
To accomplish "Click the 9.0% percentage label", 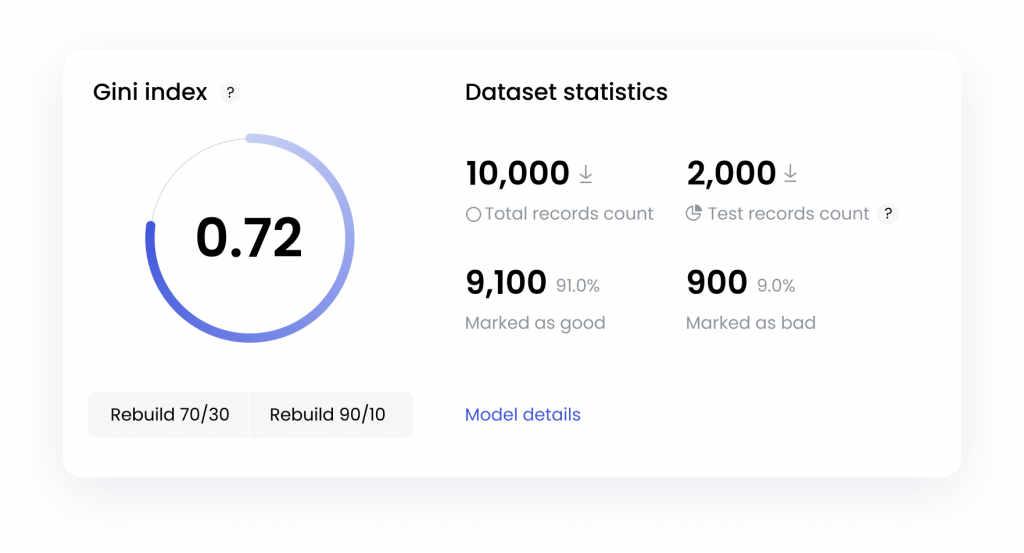I will pos(776,286).
